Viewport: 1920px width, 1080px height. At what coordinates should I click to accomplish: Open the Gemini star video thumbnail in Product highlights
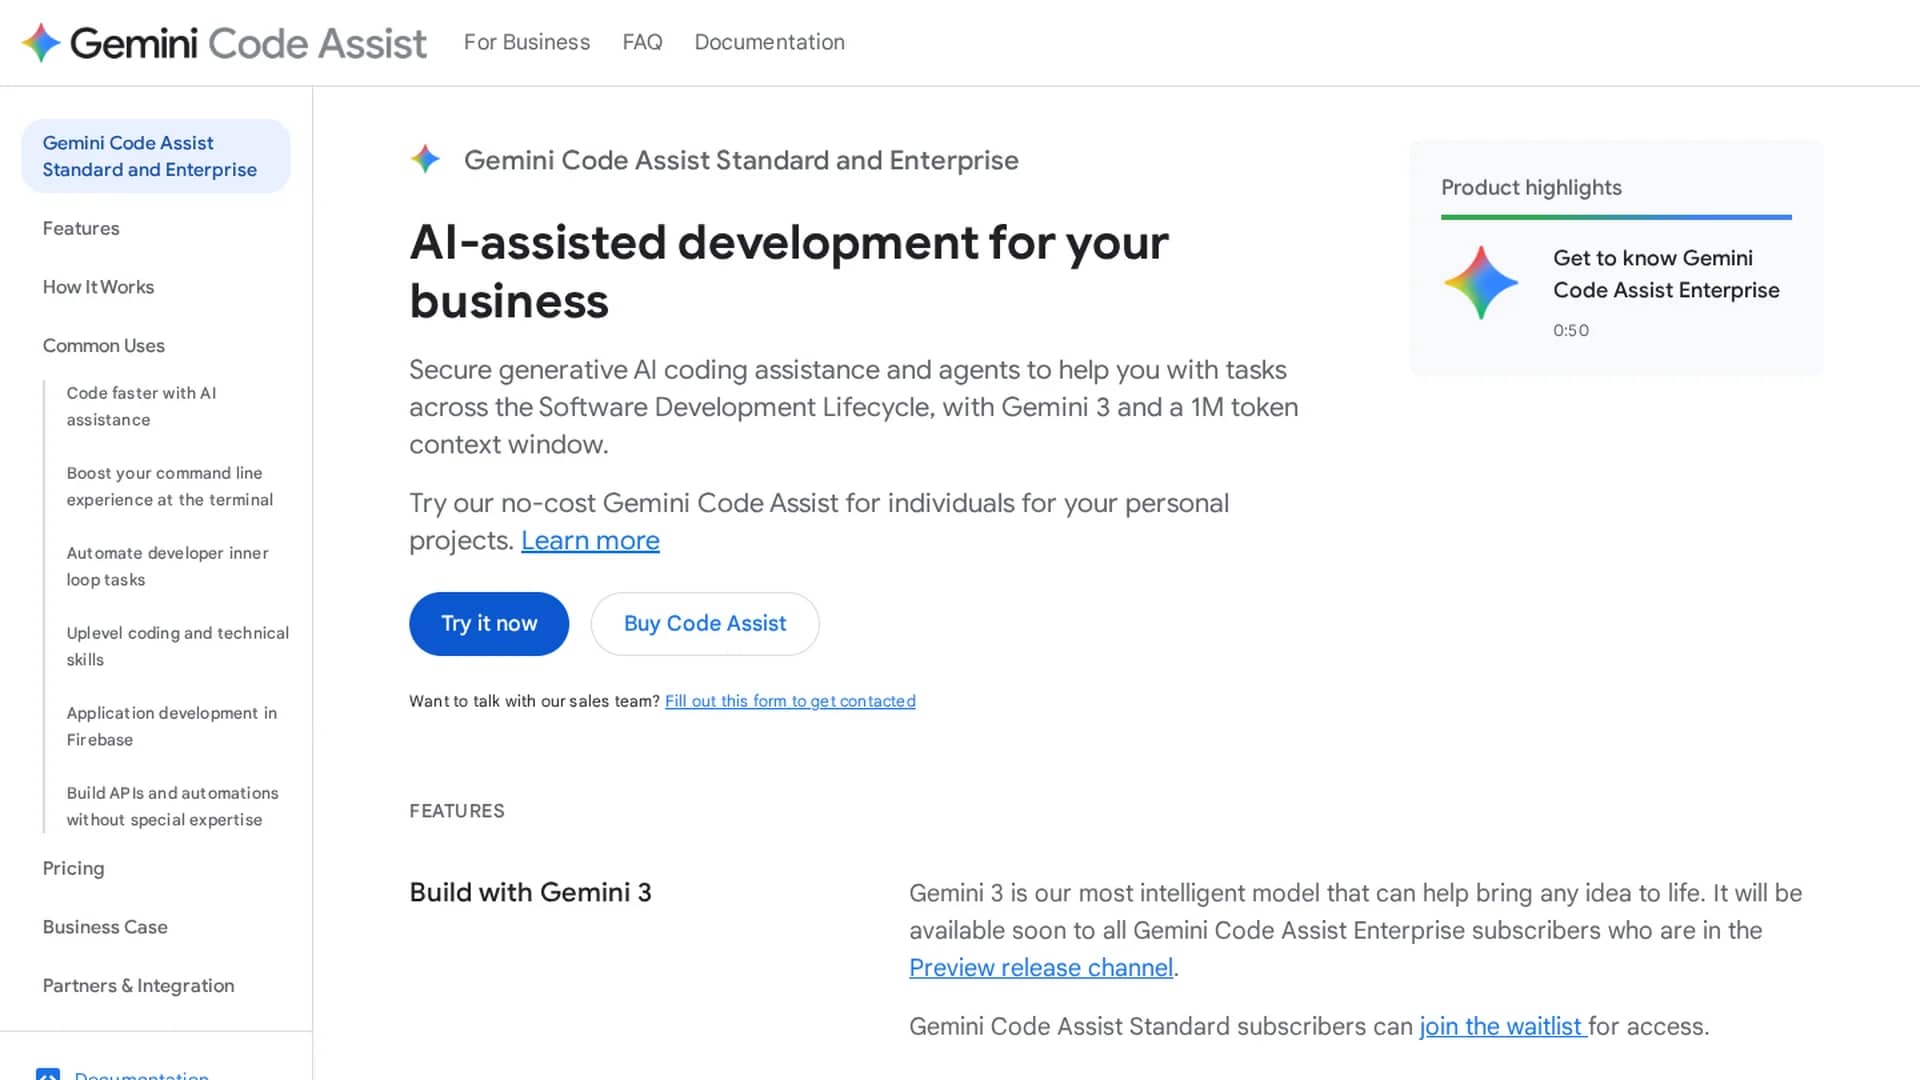point(1481,283)
